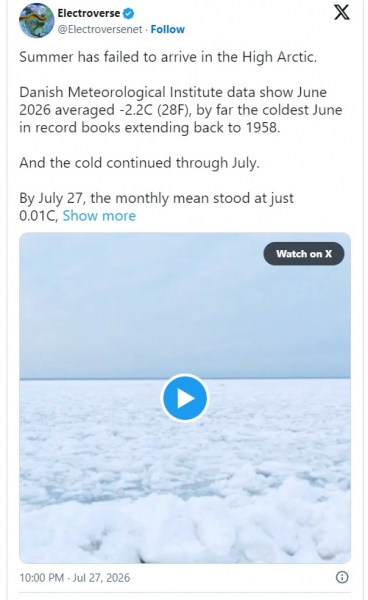This screenshot has width=368, height=600.
Task: Click the Danish Meteorological Institute paragraph
Action: point(181,110)
